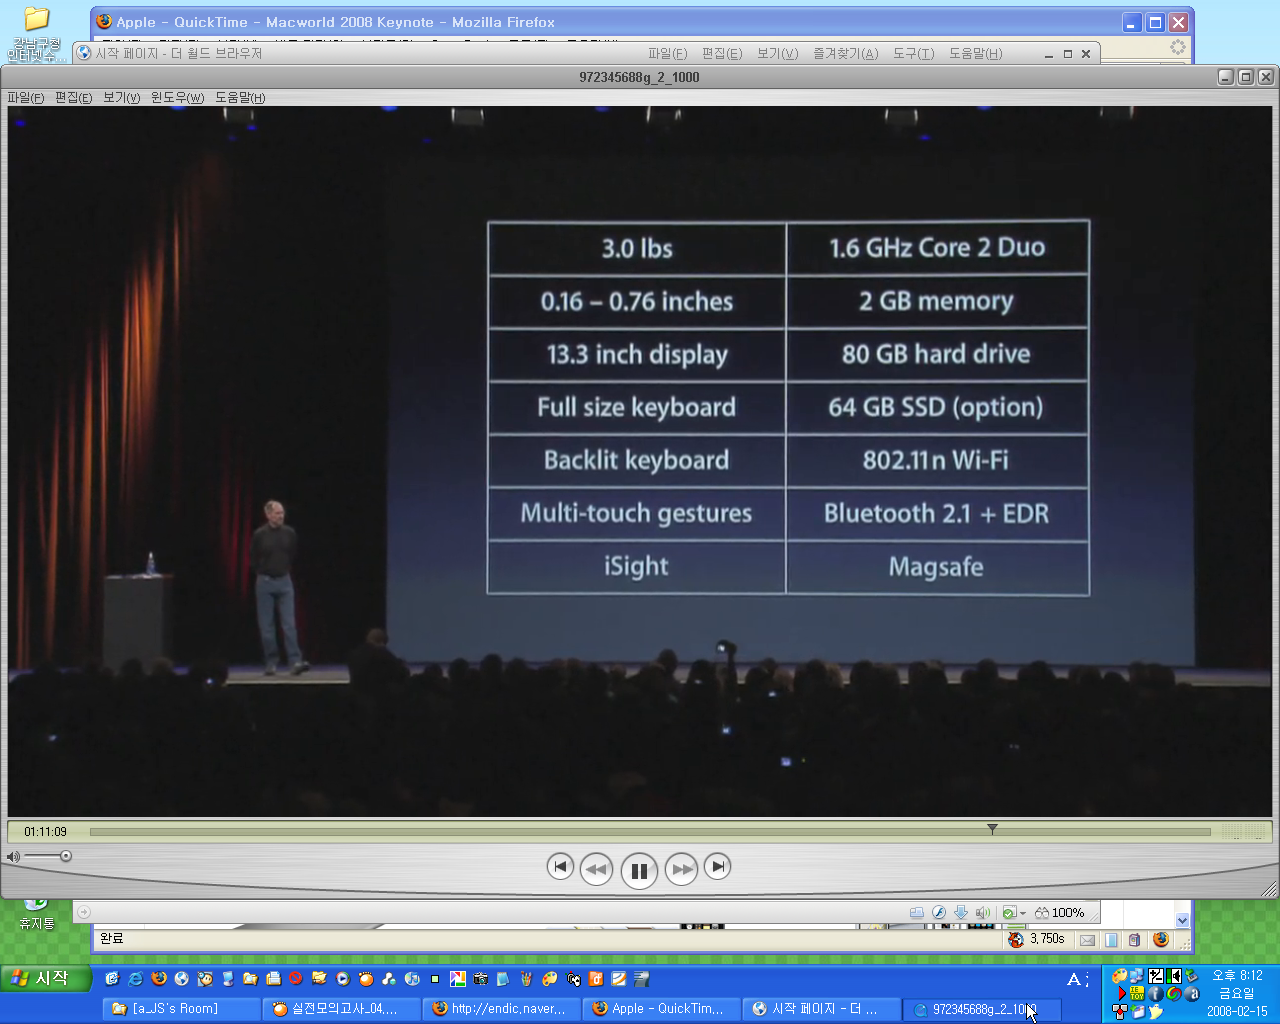This screenshot has width=1280, height=1024.
Task: Open the Windows 시작 Start button
Action: pos(46,978)
